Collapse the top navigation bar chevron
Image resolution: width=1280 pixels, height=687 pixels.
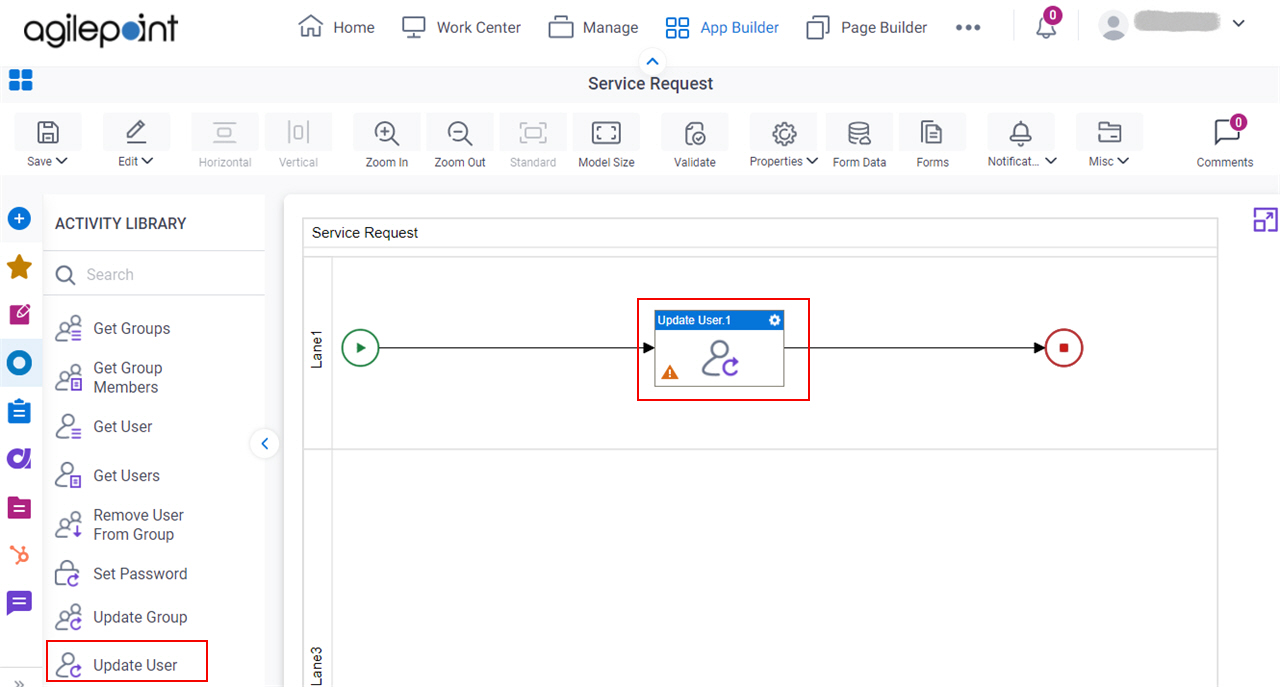click(651, 61)
